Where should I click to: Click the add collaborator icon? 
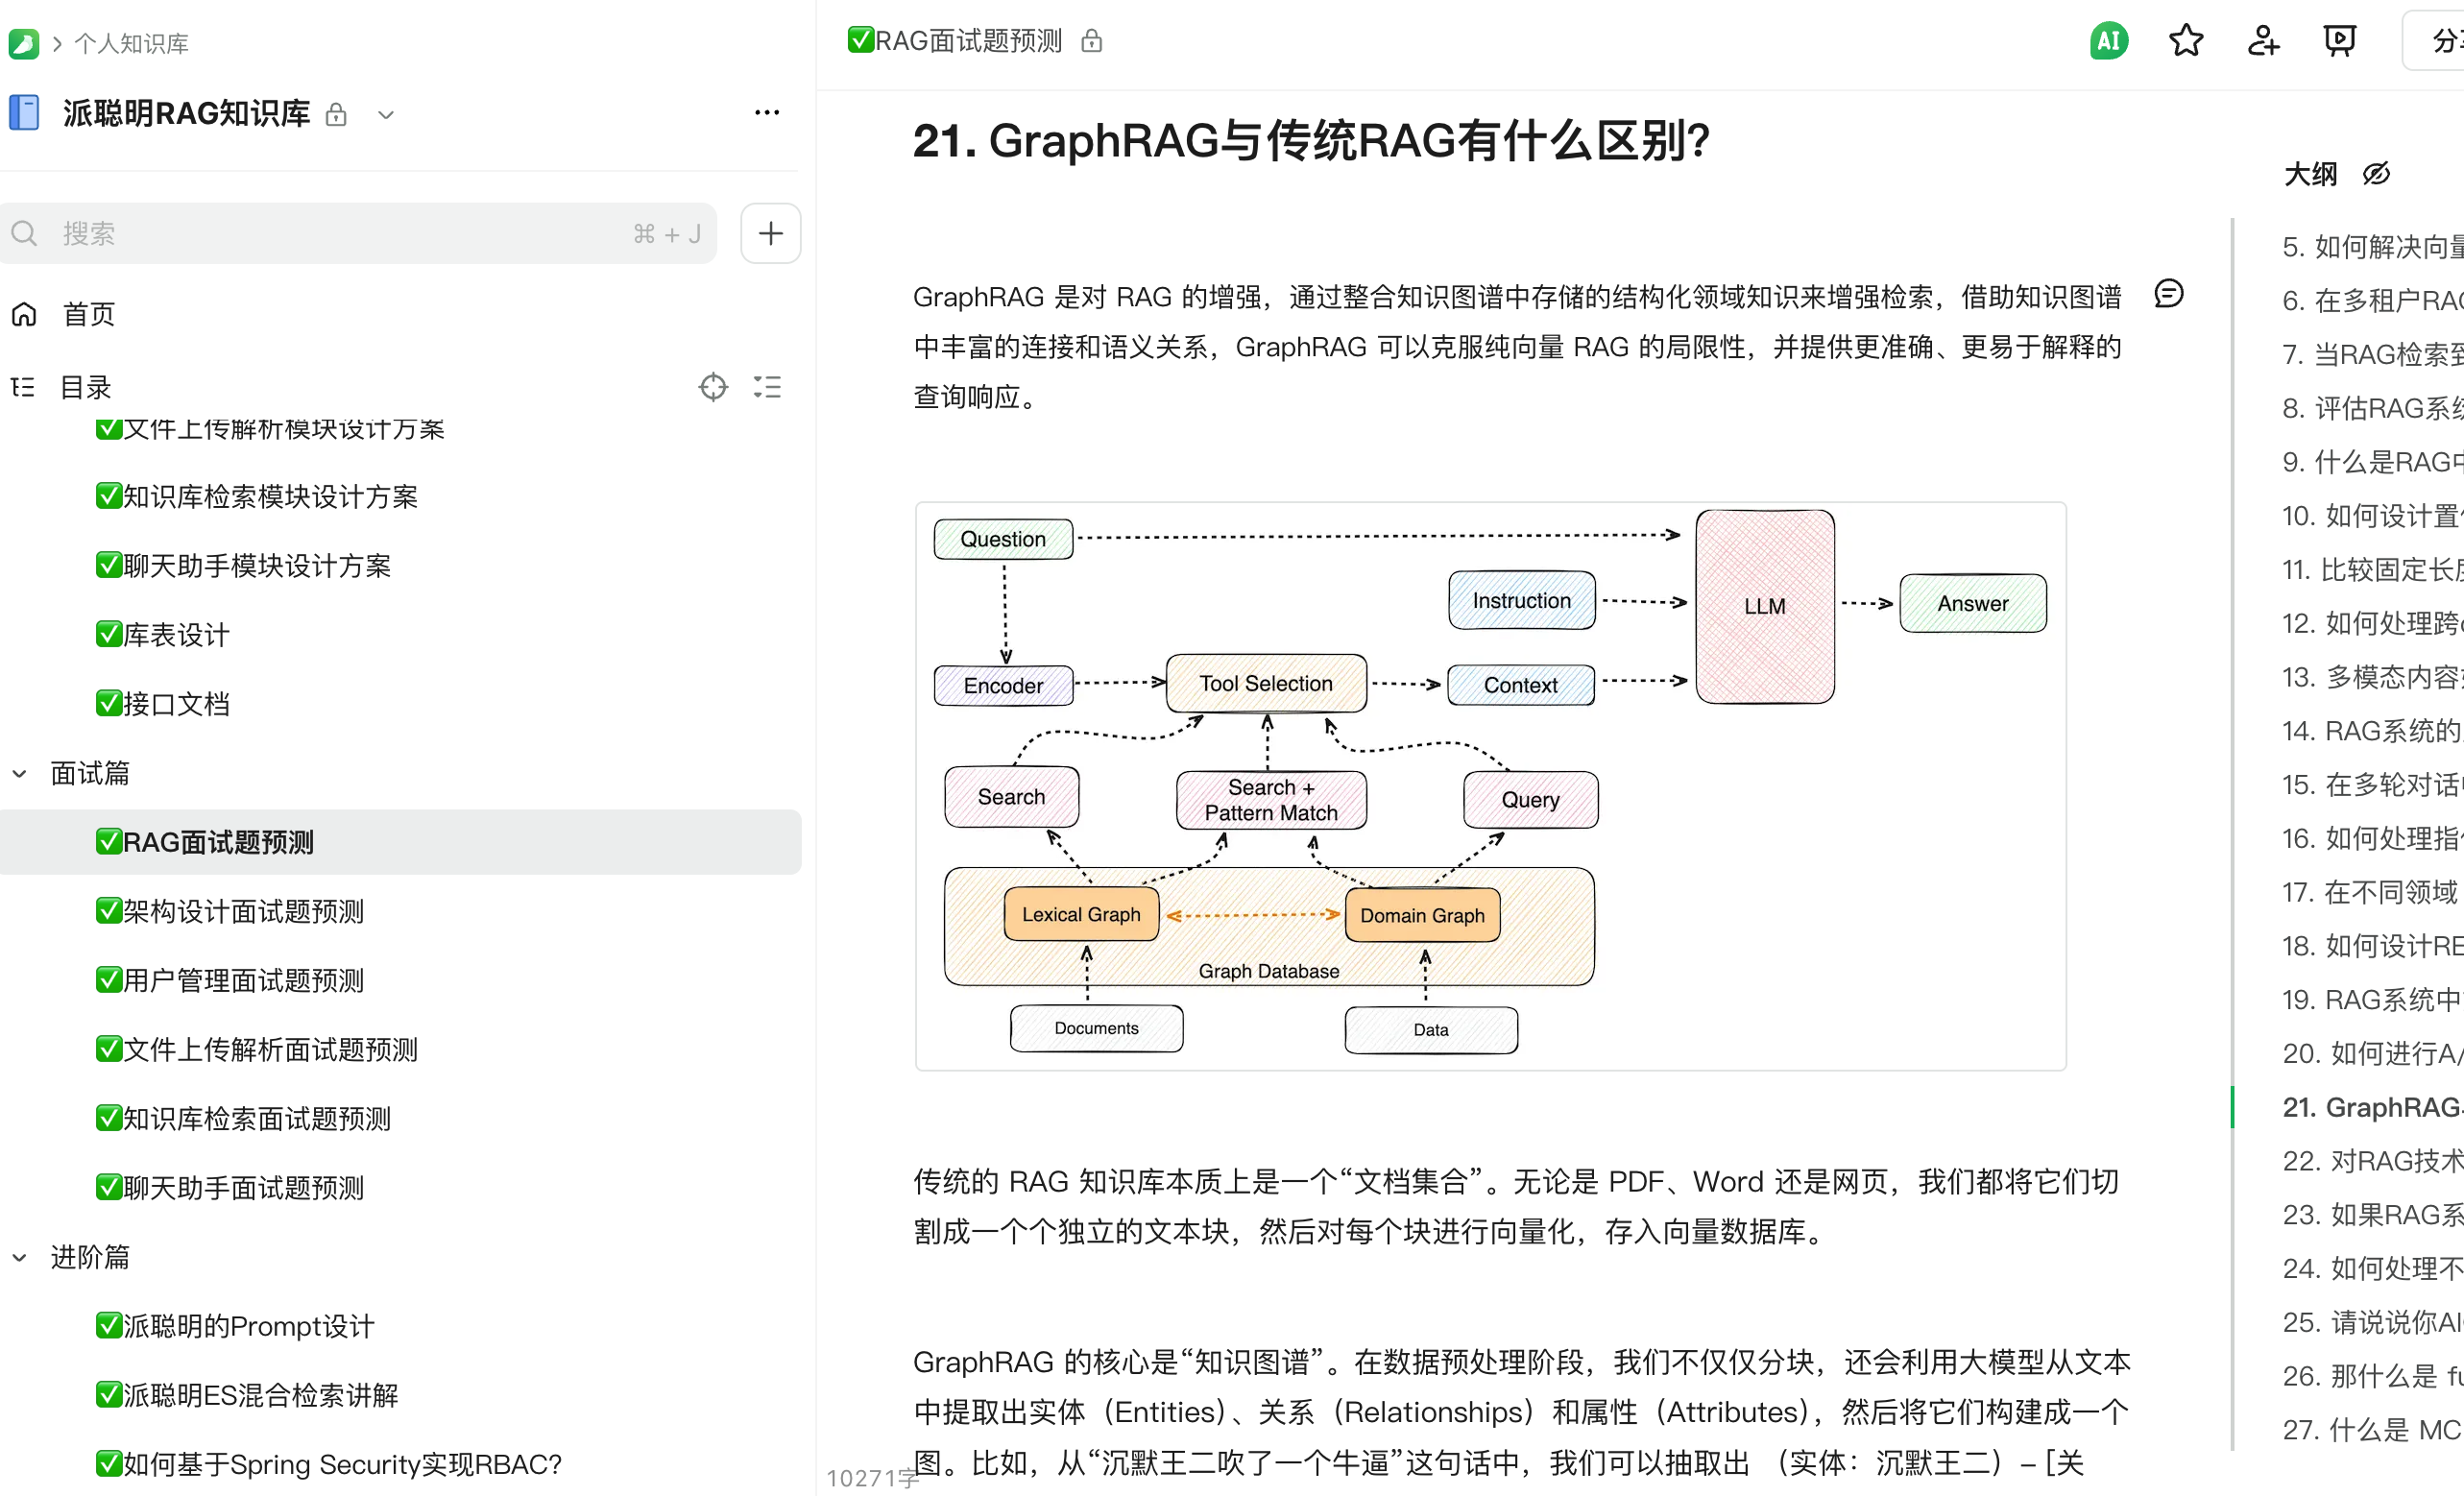(x=2262, y=40)
